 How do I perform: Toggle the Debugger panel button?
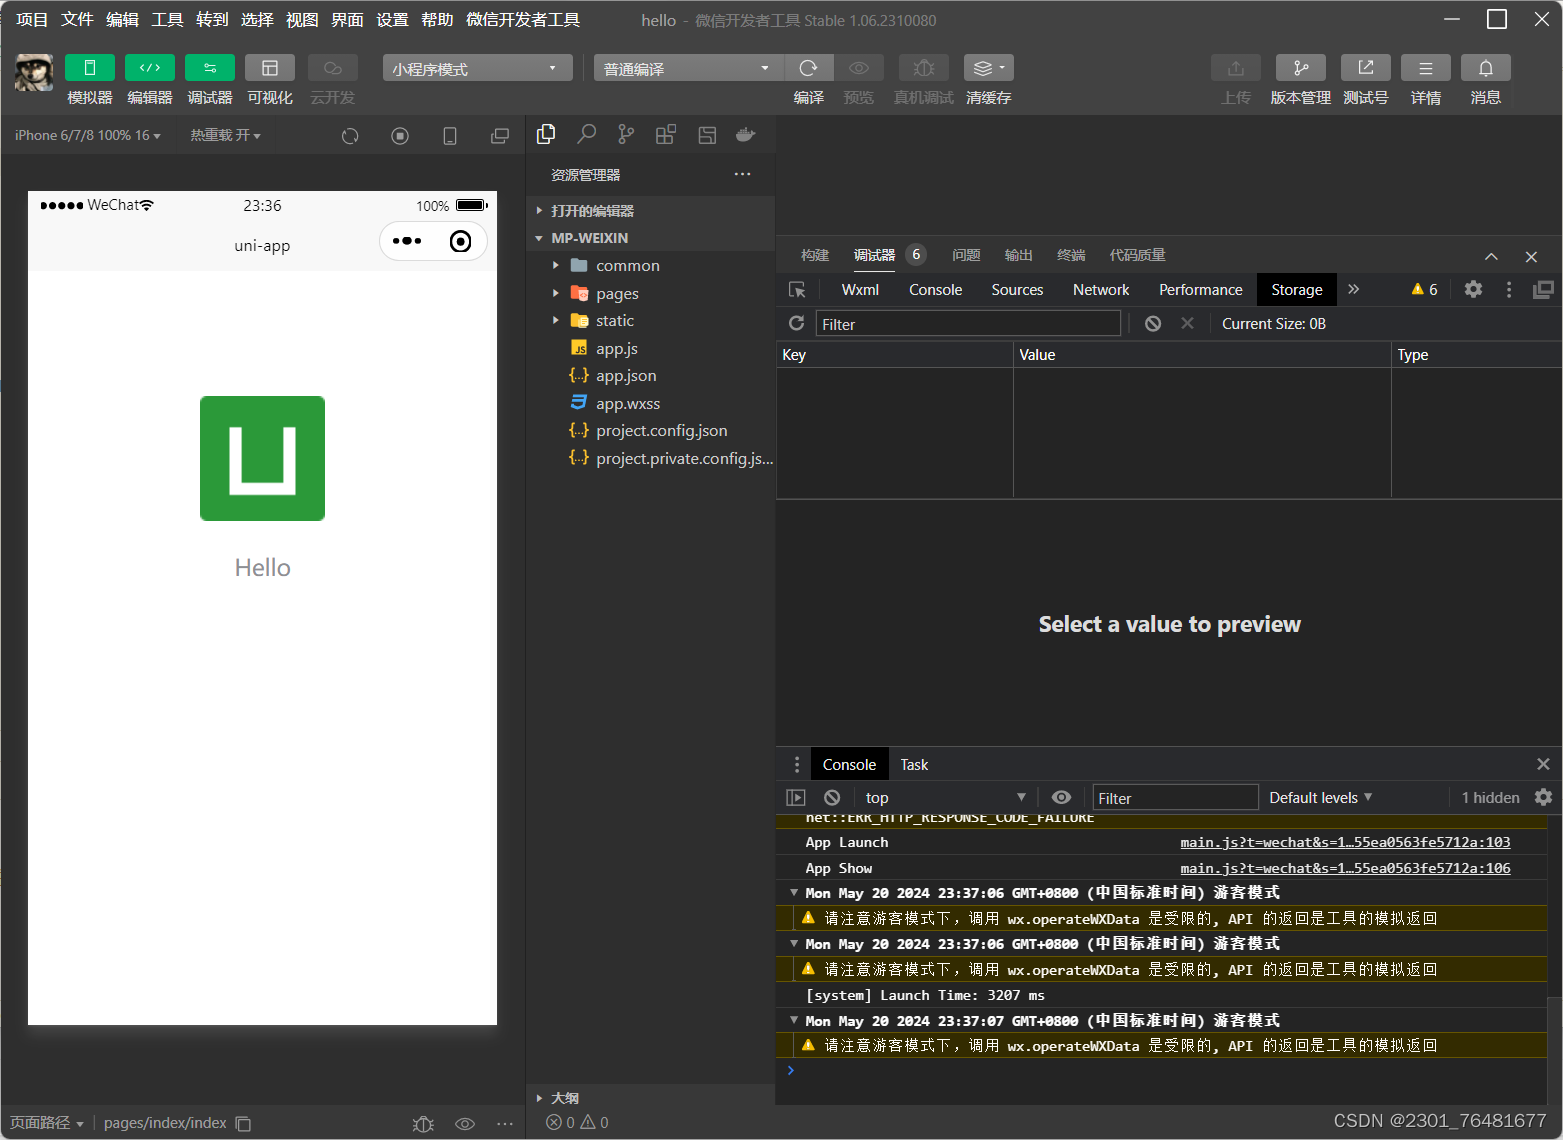coord(210,68)
